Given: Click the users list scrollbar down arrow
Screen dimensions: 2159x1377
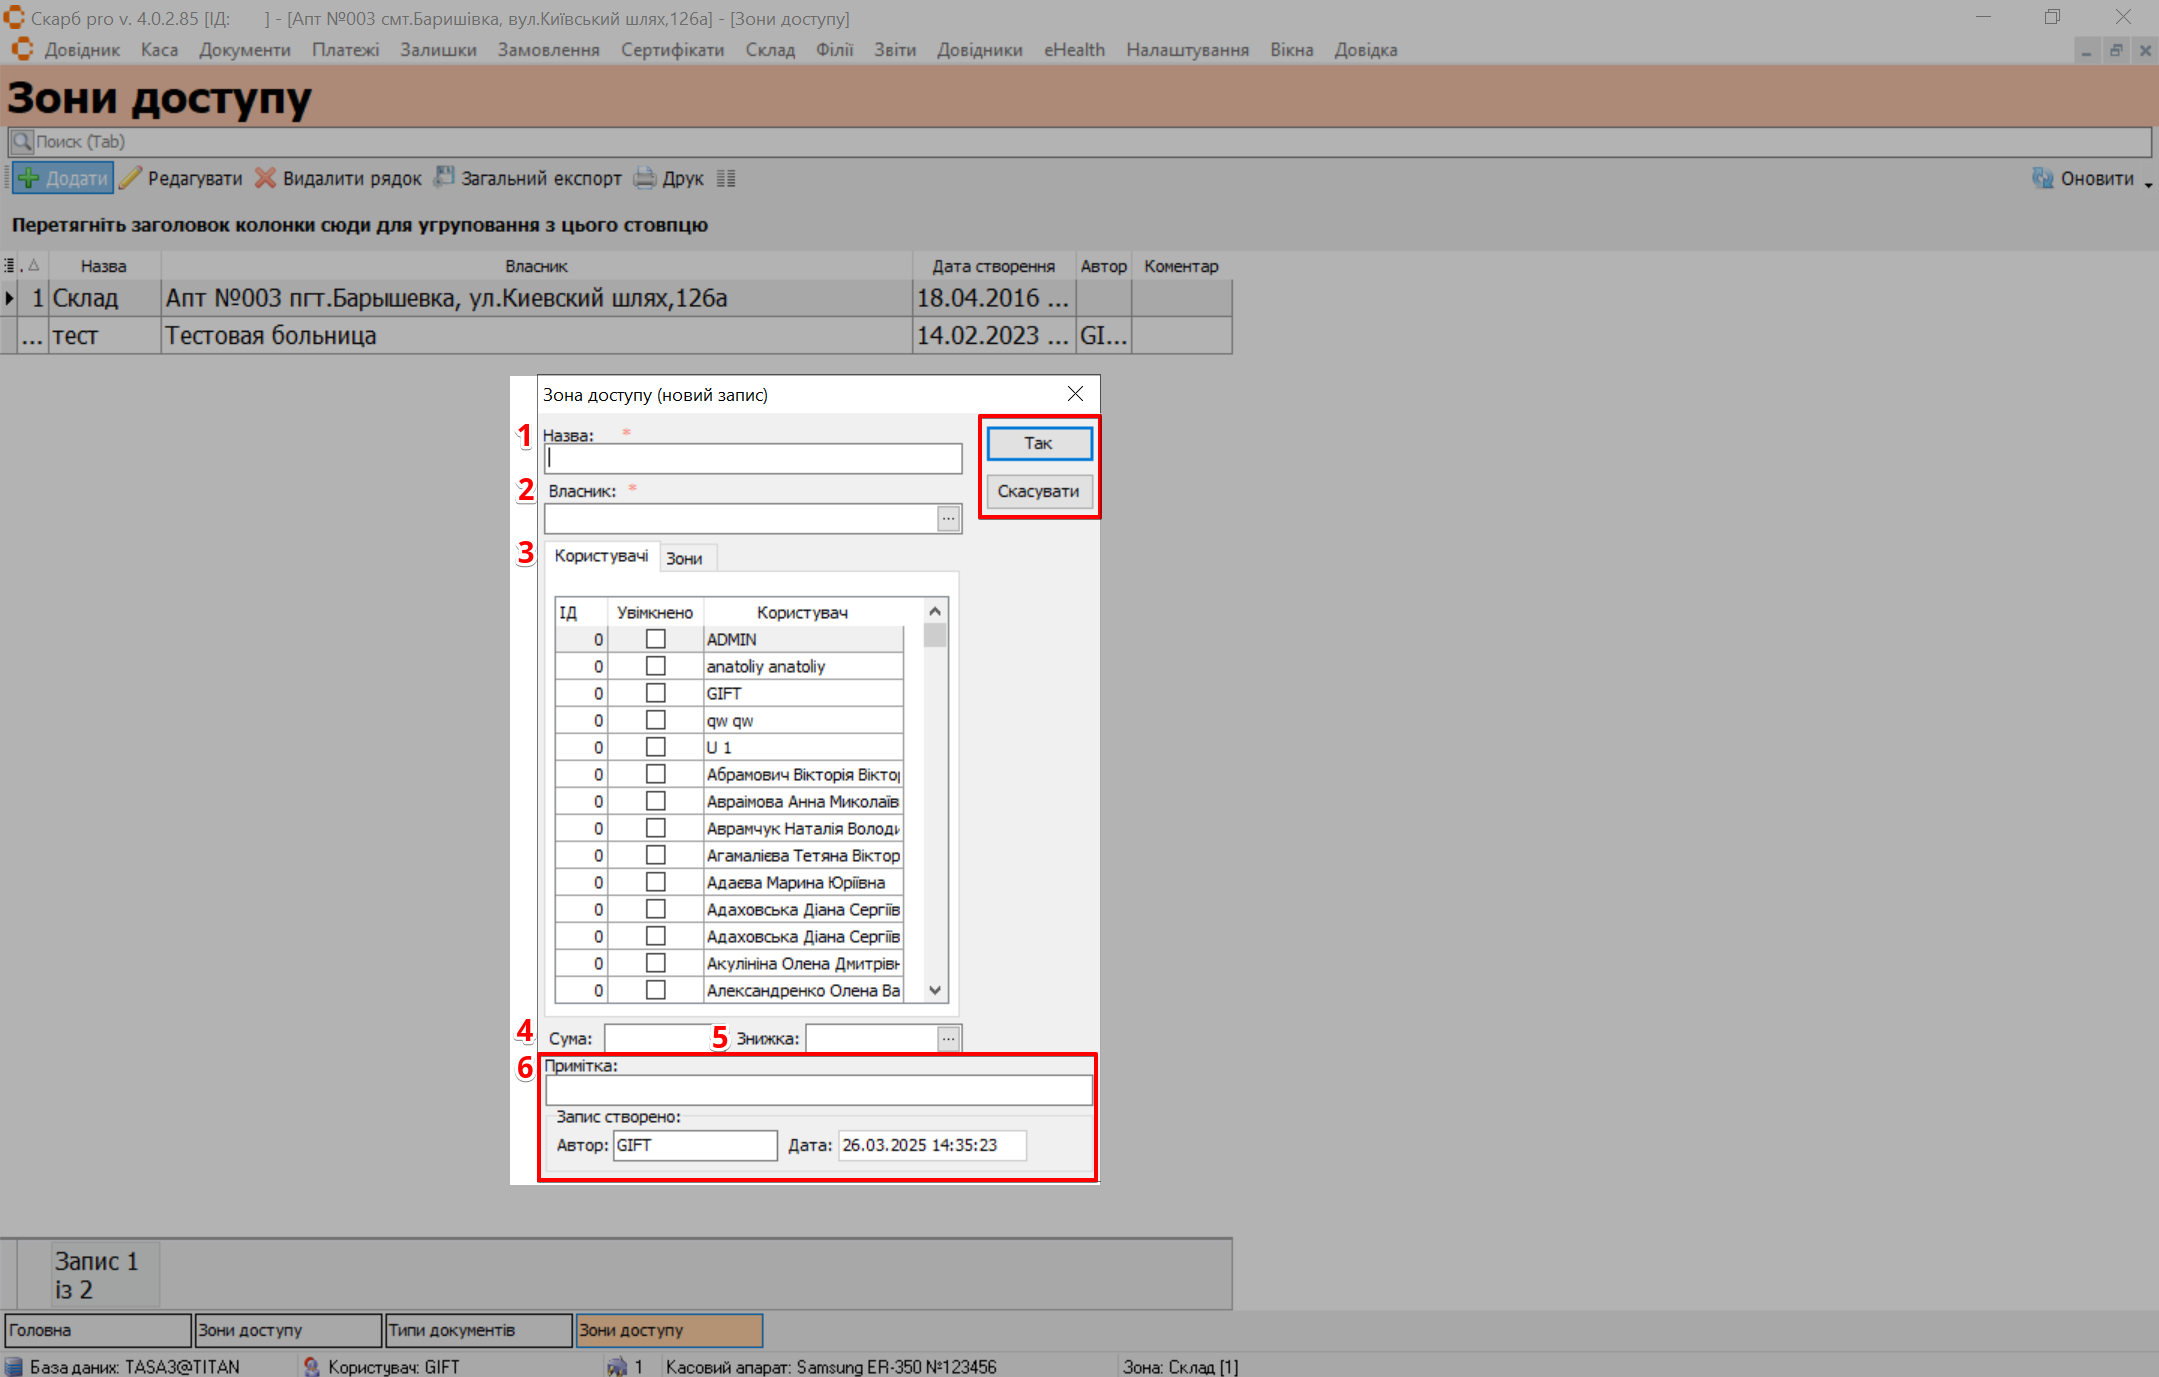Looking at the screenshot, I should click(x=935, y=990).
